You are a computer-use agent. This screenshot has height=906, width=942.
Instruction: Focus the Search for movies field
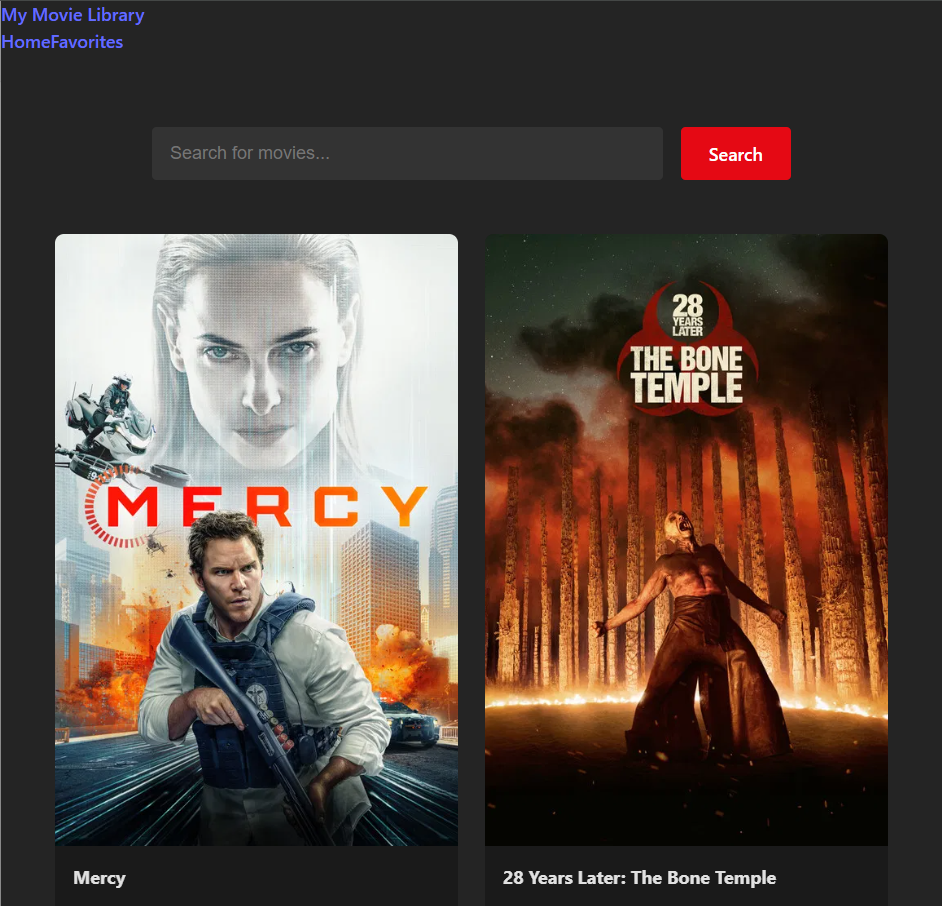point(407,153)
